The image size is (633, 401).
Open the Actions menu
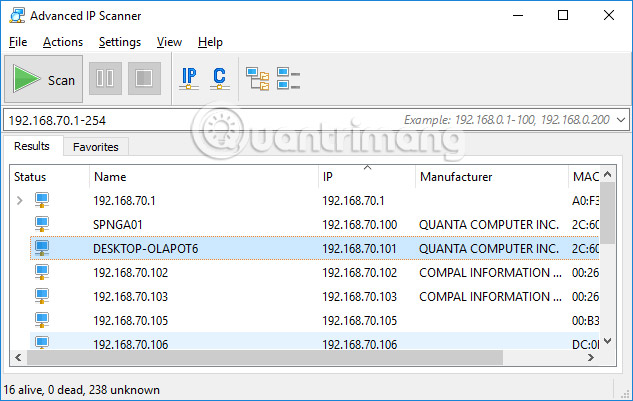[62, 42]
